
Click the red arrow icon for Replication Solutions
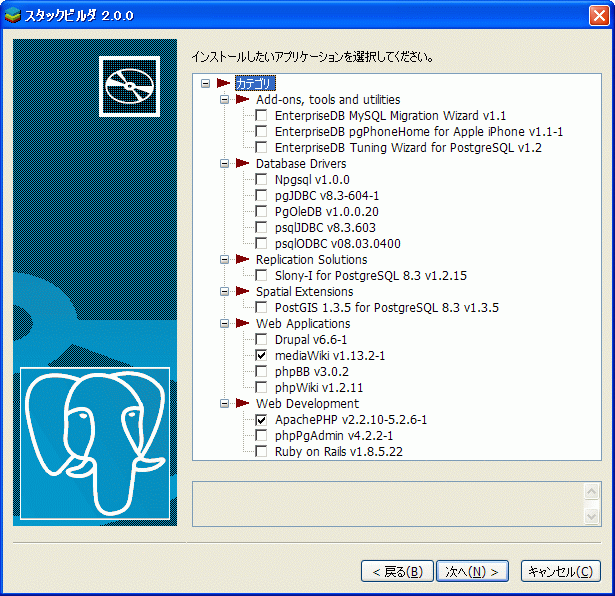(x=242, y=259)
